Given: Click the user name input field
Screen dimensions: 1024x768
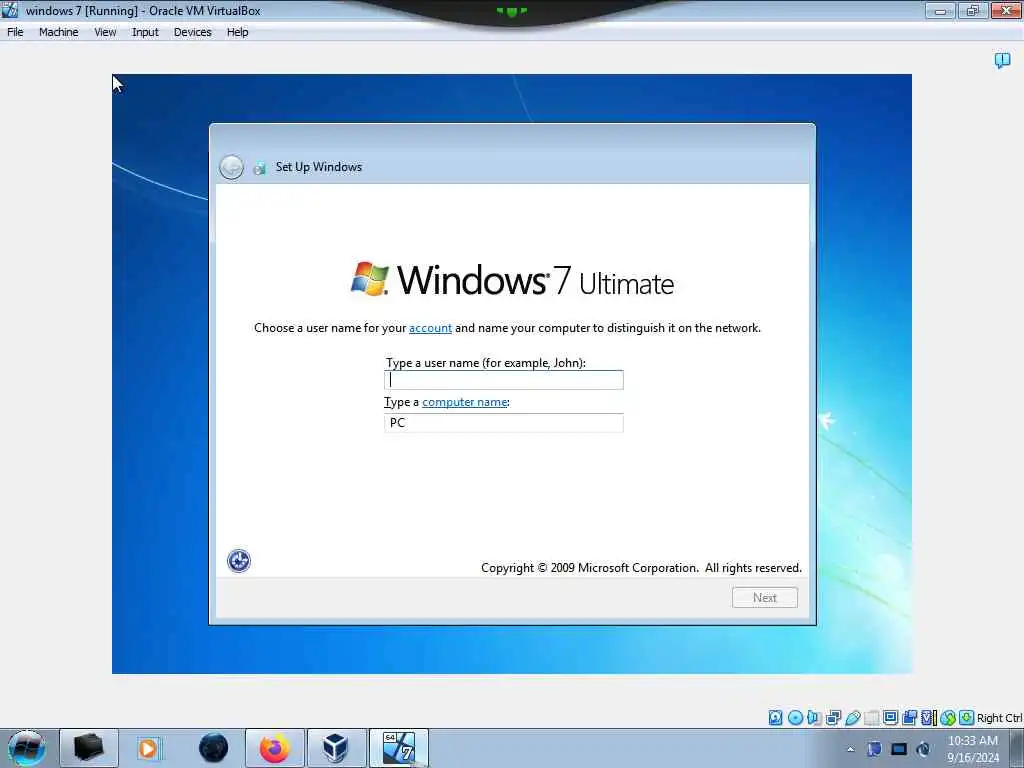Looking at the screenshot, I should click(504, 380).
